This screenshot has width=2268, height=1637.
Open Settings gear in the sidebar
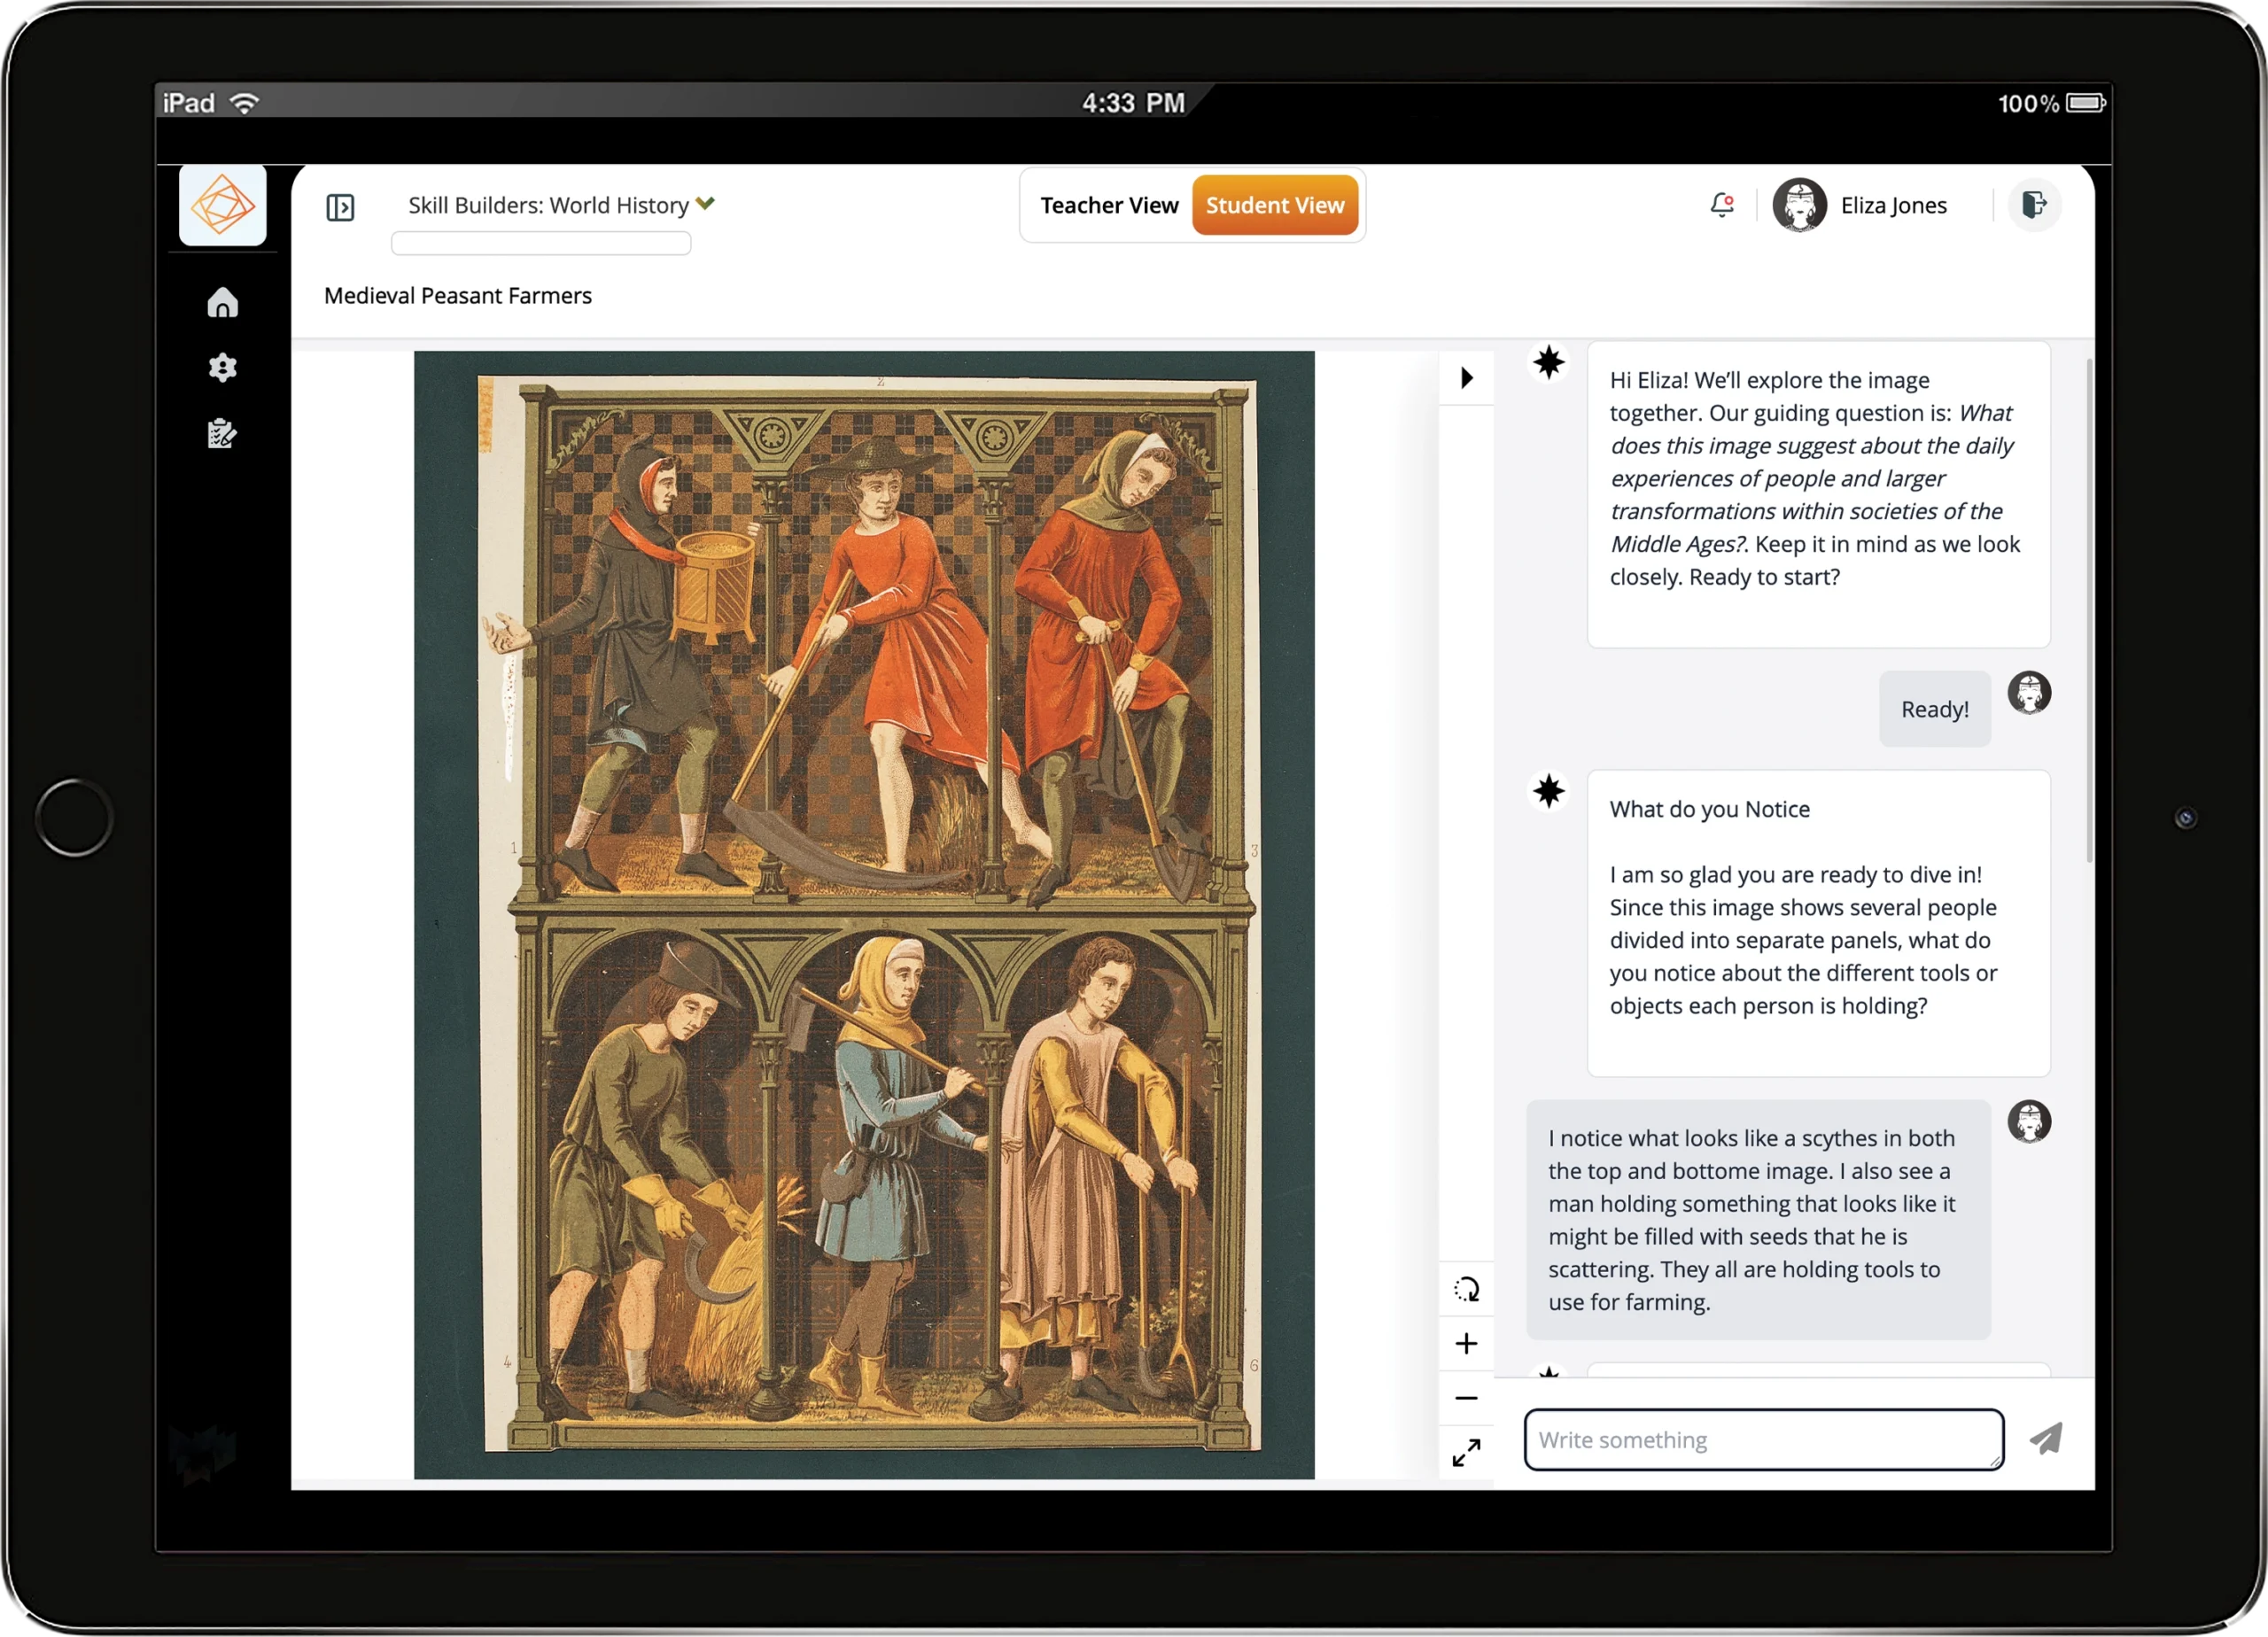tap(222, 368)
